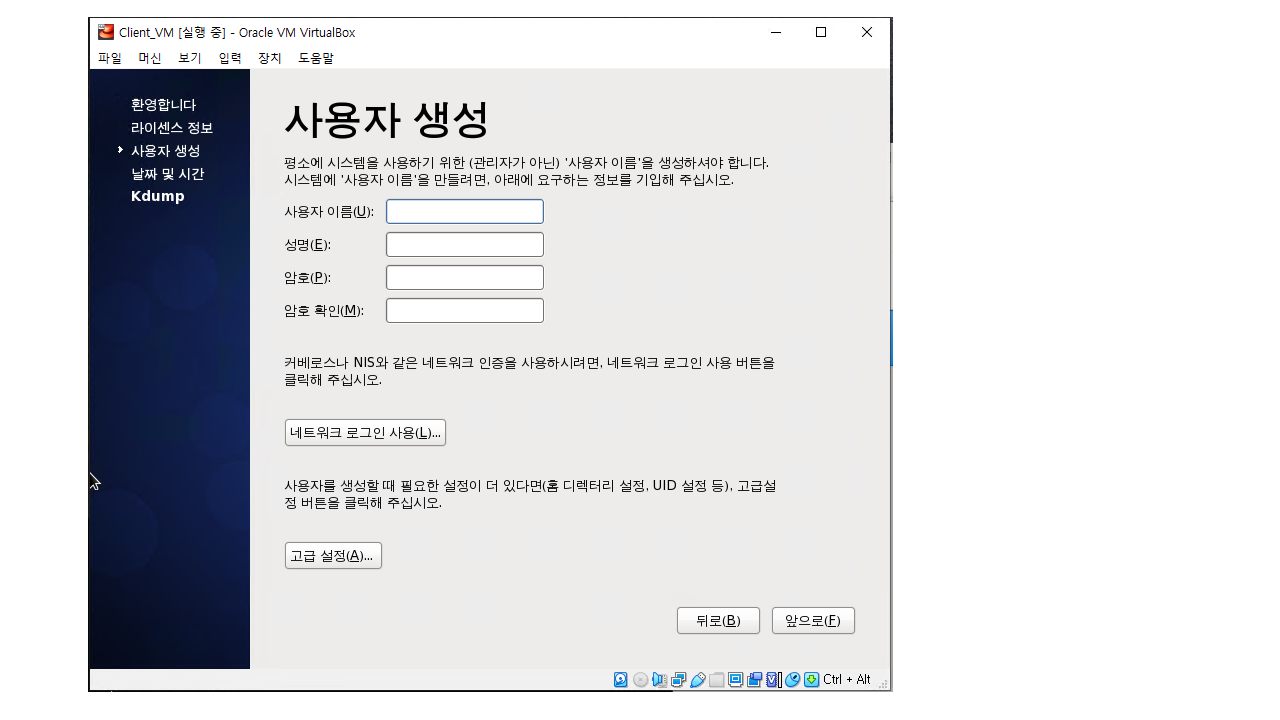Click the host key green arrow icon

tap(812, 680)
